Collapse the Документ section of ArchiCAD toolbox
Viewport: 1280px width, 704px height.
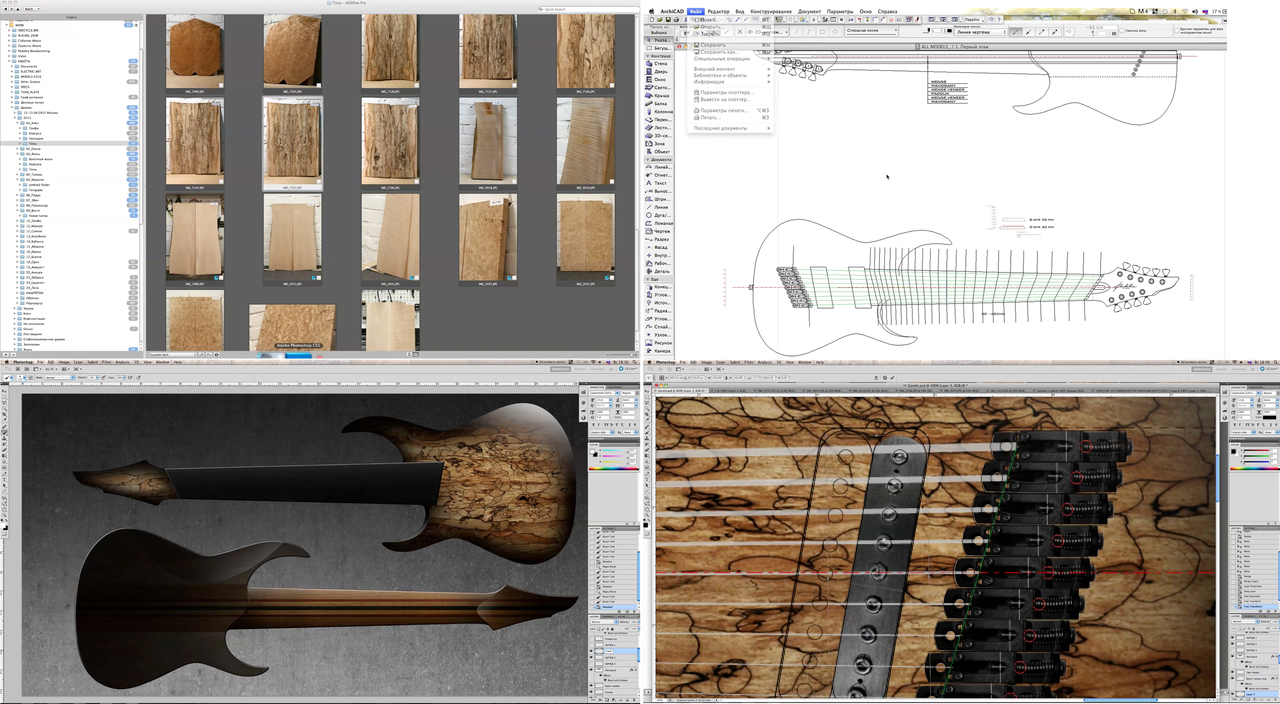(x=648, y=160)
